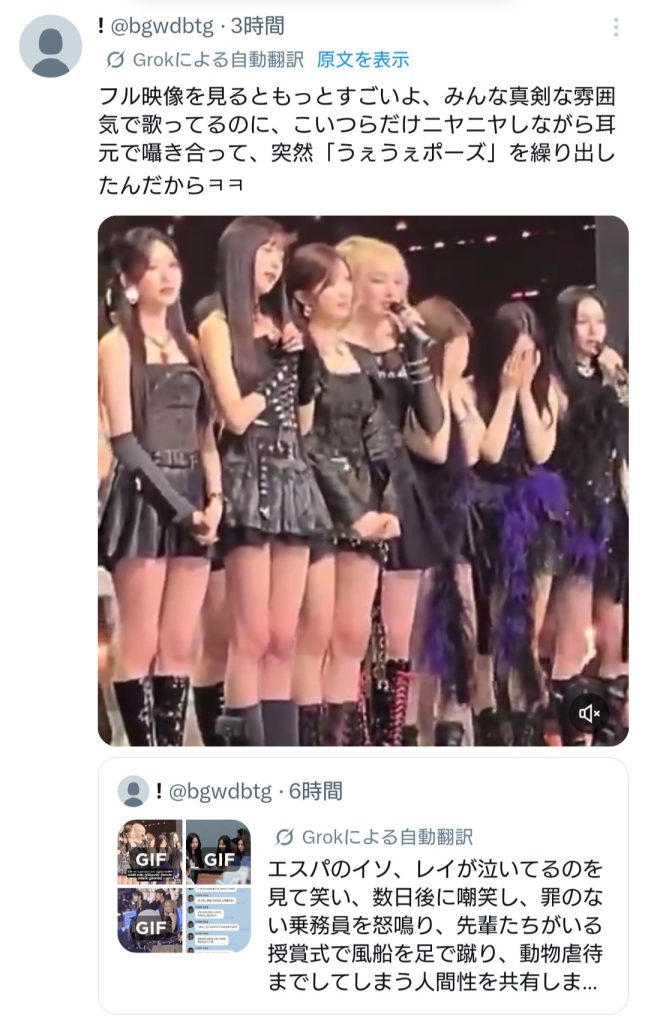This screenshot has height=1024, width=648.
Task: Click the Grok translation icon under username
Action: pos(115,60)
